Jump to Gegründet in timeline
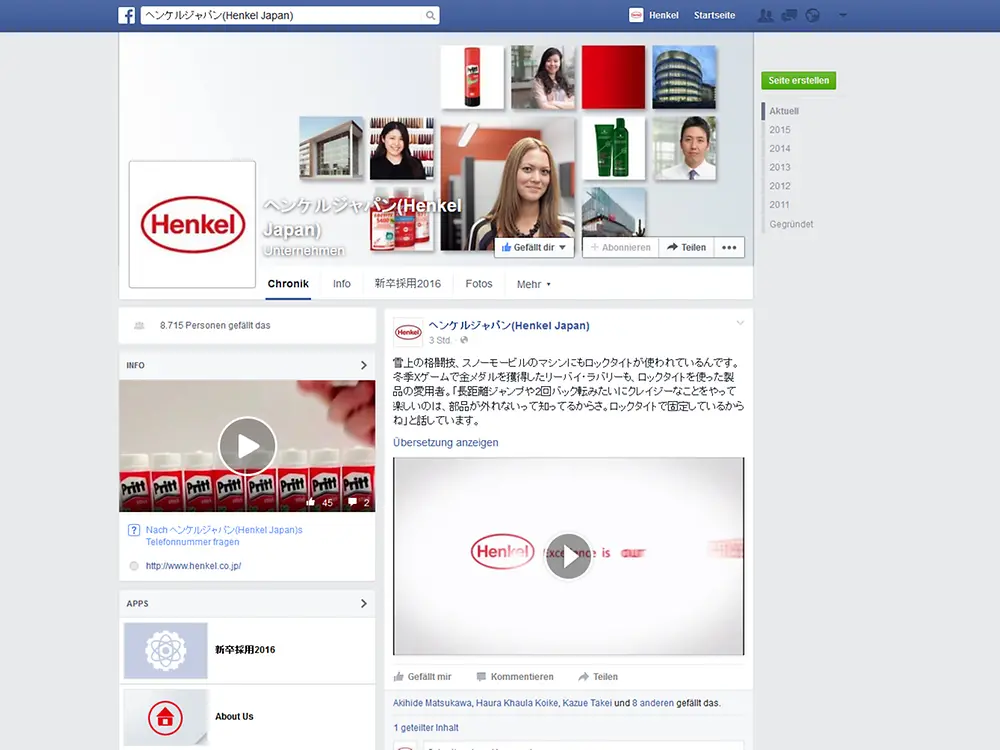The height and width of the screenshot is (750, 1000). [x=791, y=224]
